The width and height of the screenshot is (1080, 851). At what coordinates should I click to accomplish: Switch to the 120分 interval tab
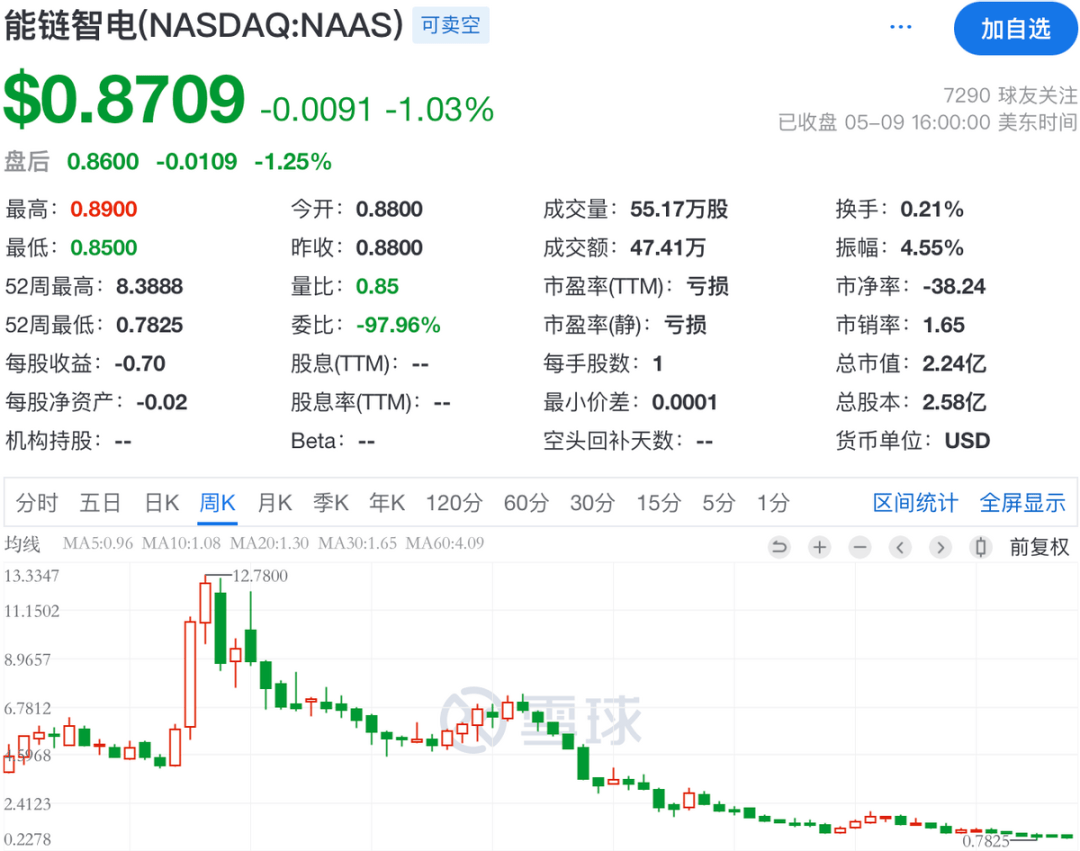tap(453, 503)
